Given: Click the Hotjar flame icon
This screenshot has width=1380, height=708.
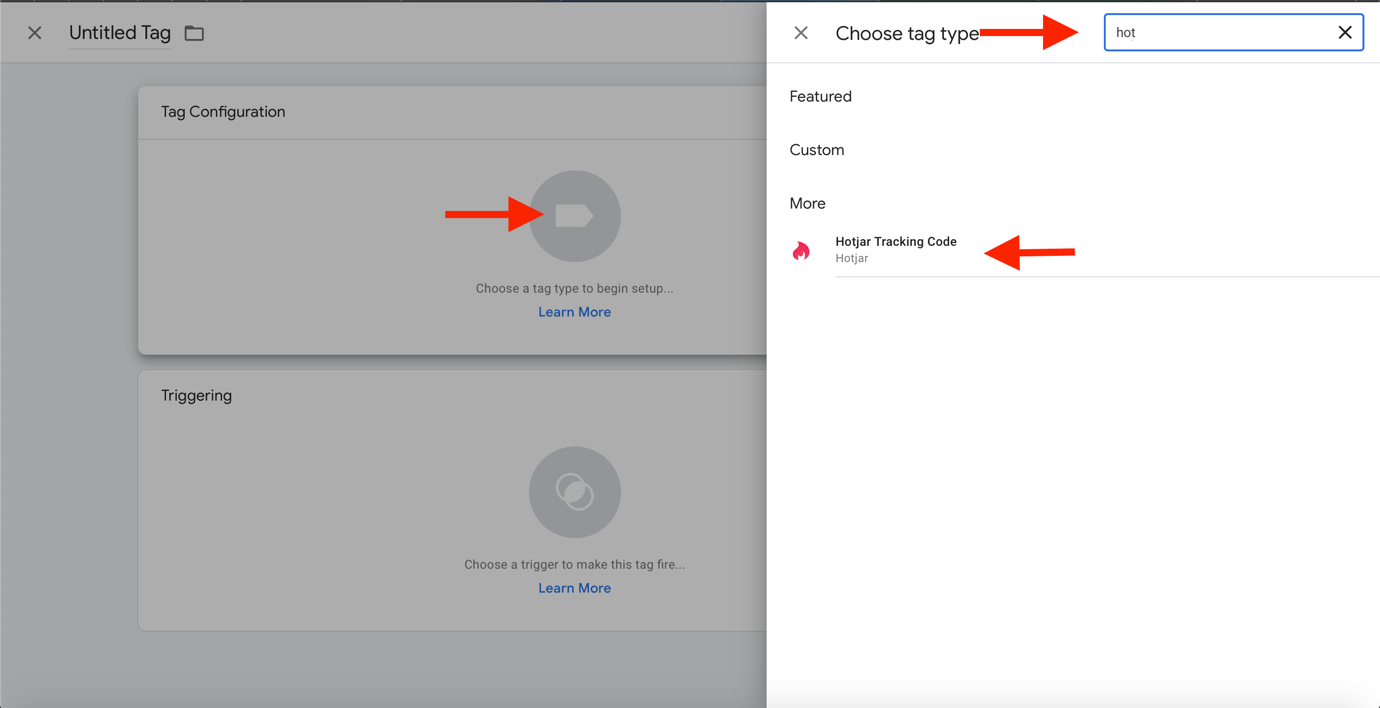Looking at the screenshot, I should 801,250.
